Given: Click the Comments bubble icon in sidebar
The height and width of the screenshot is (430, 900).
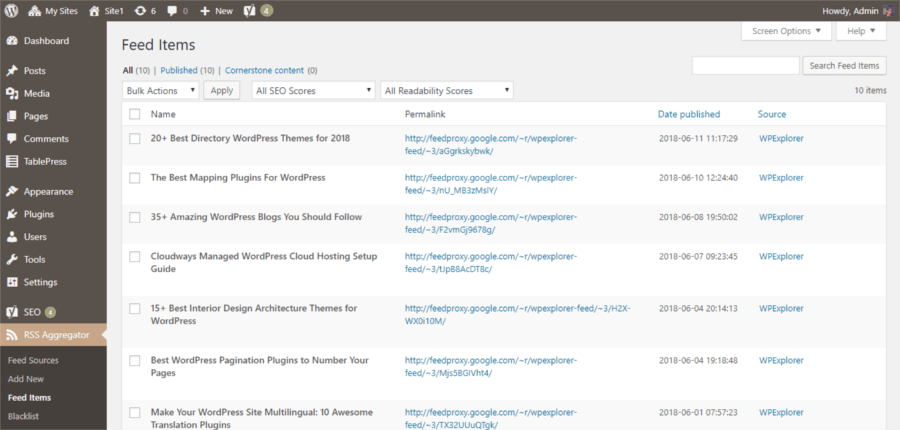Looking at the screenshot, I should click(x=11, y=139).
